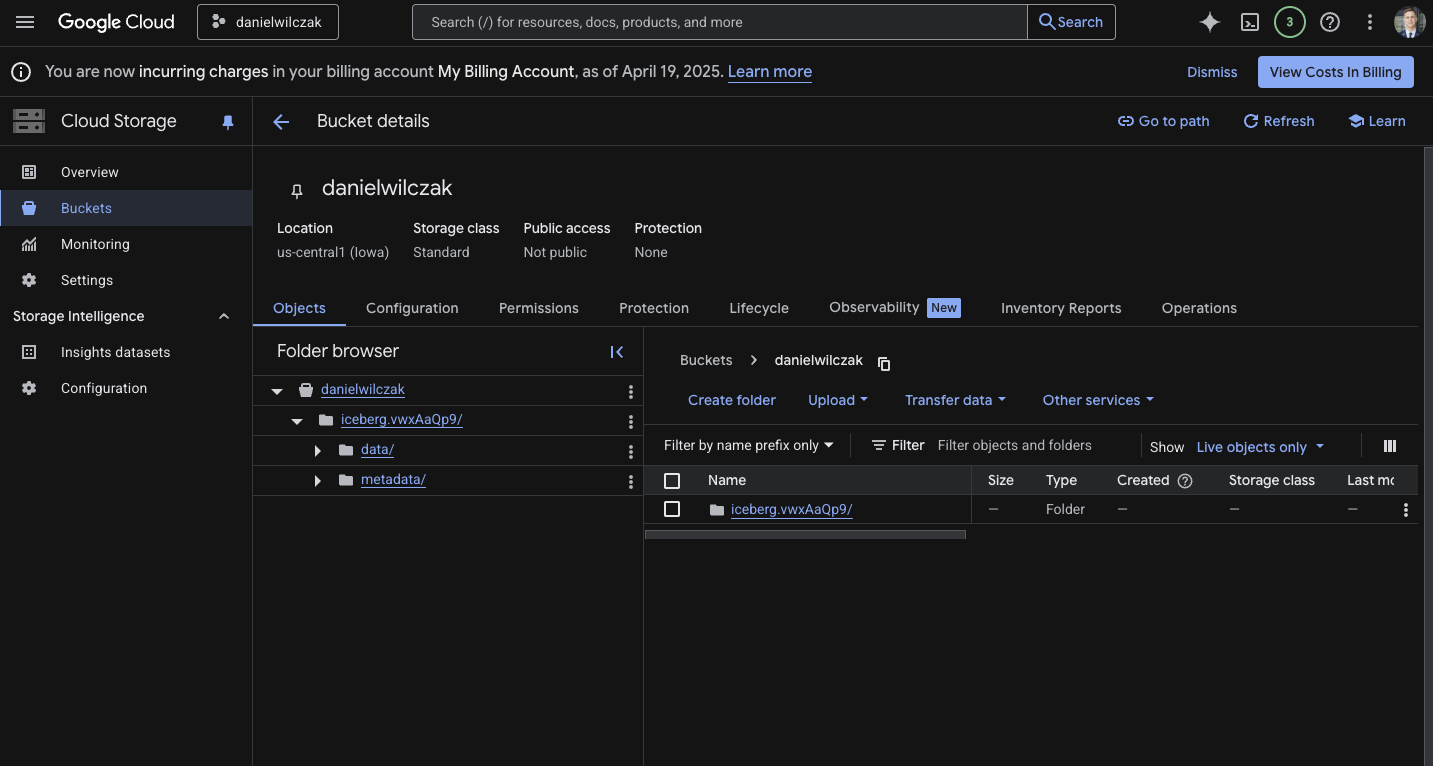Image resolution: width=1433 pixels, height=766 pixels.
Task: Switch to the Lifecycle tab
Action: coord(759,308)
